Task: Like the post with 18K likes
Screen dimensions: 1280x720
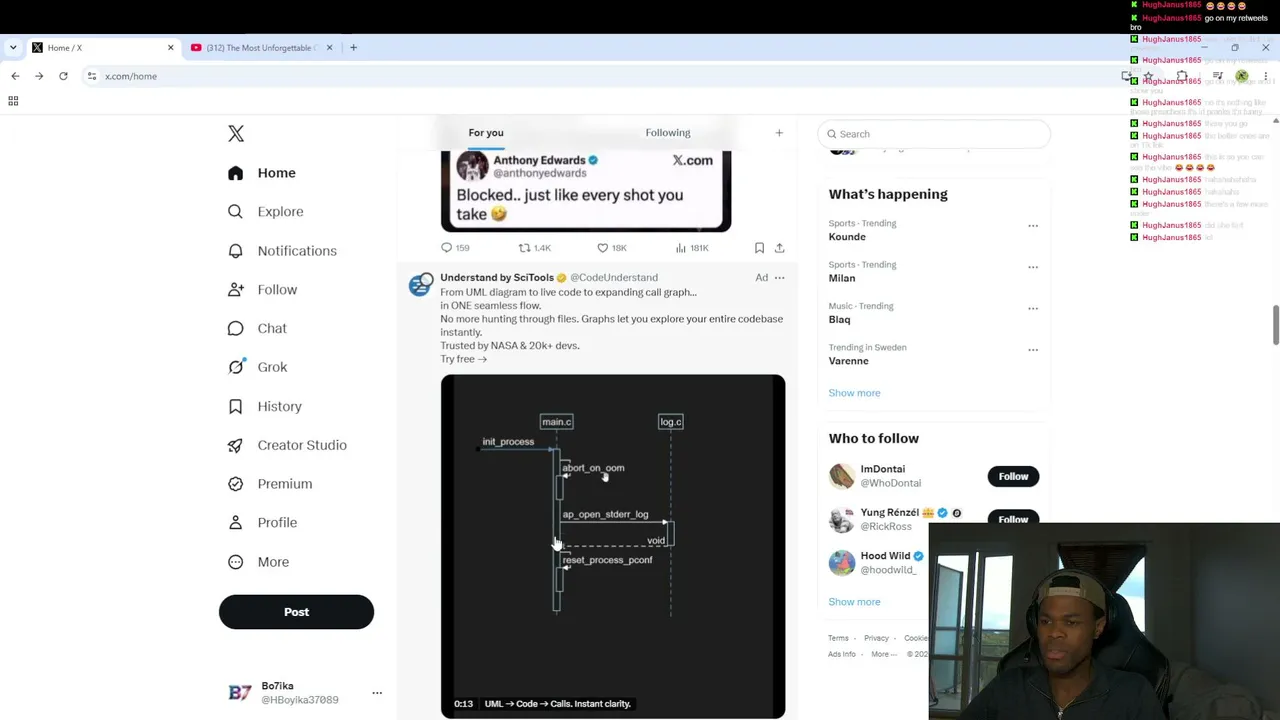Action: coord(612,248)
